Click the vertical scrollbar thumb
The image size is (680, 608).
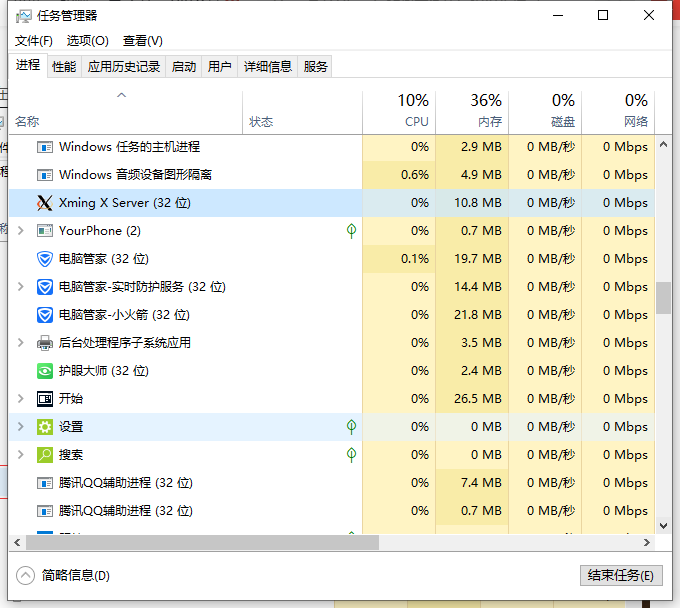click(x=663, y=298)
